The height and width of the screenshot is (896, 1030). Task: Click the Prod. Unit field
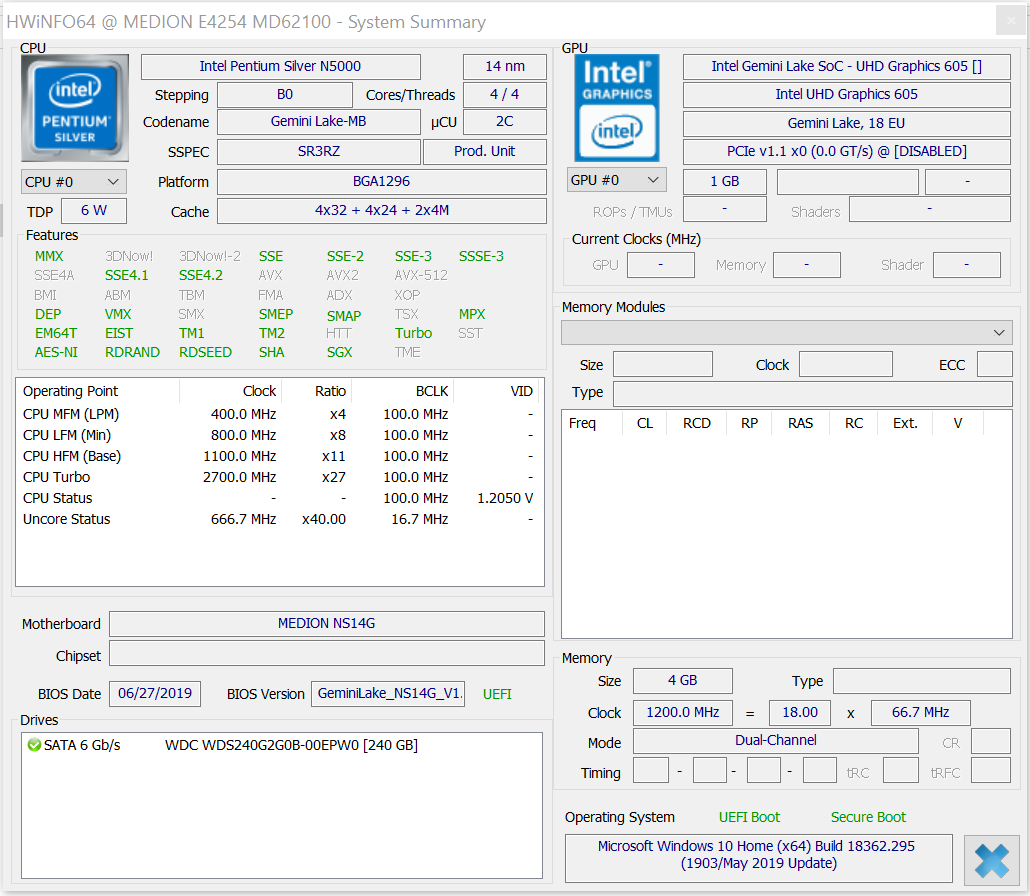point(485,152)
